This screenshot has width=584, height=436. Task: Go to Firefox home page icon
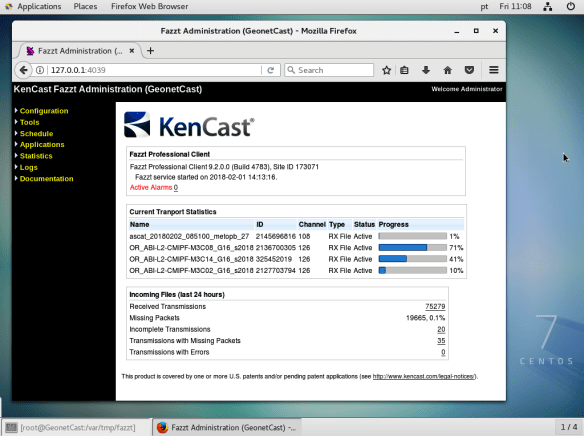point(448,70)
